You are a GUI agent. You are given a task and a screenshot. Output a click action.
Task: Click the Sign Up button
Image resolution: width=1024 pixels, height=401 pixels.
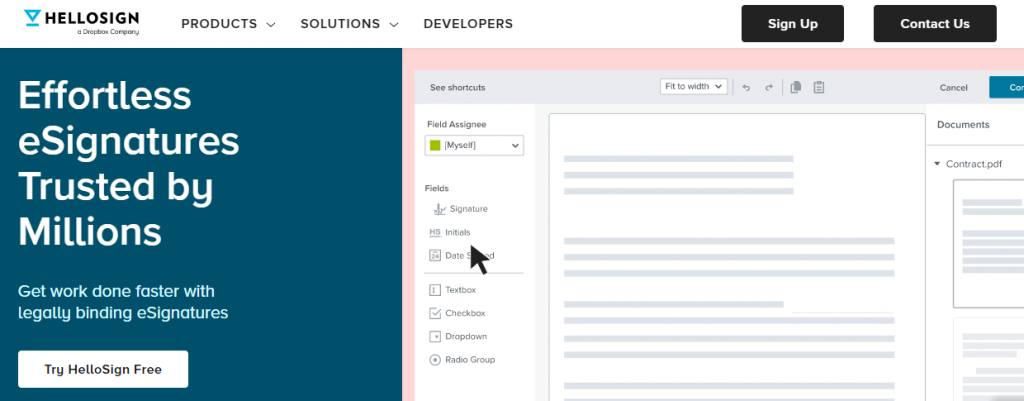pos(792,24)
